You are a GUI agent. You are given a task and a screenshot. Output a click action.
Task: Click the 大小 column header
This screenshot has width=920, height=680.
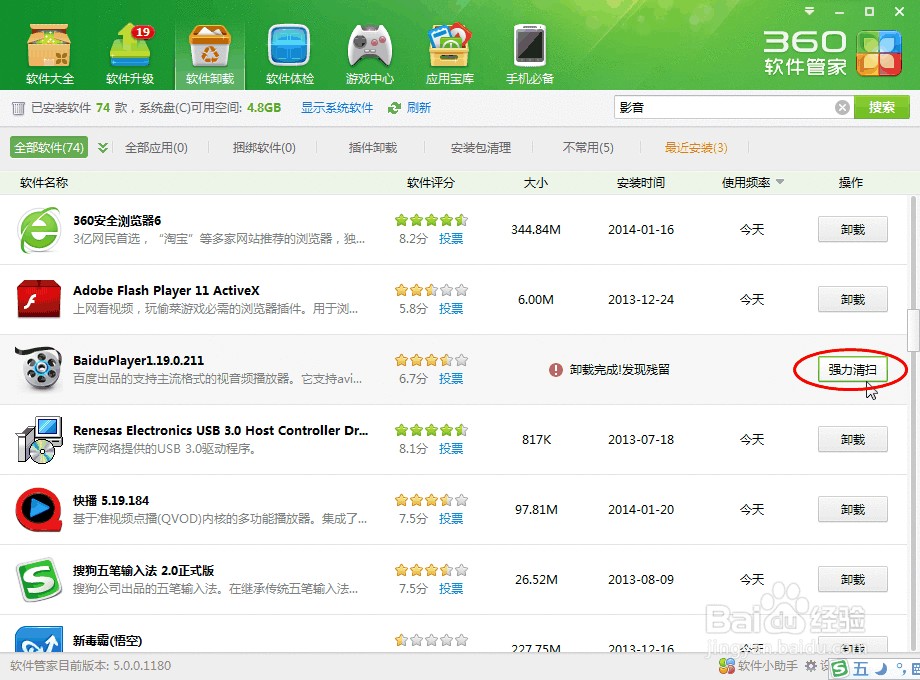click(x=535, y=182)
